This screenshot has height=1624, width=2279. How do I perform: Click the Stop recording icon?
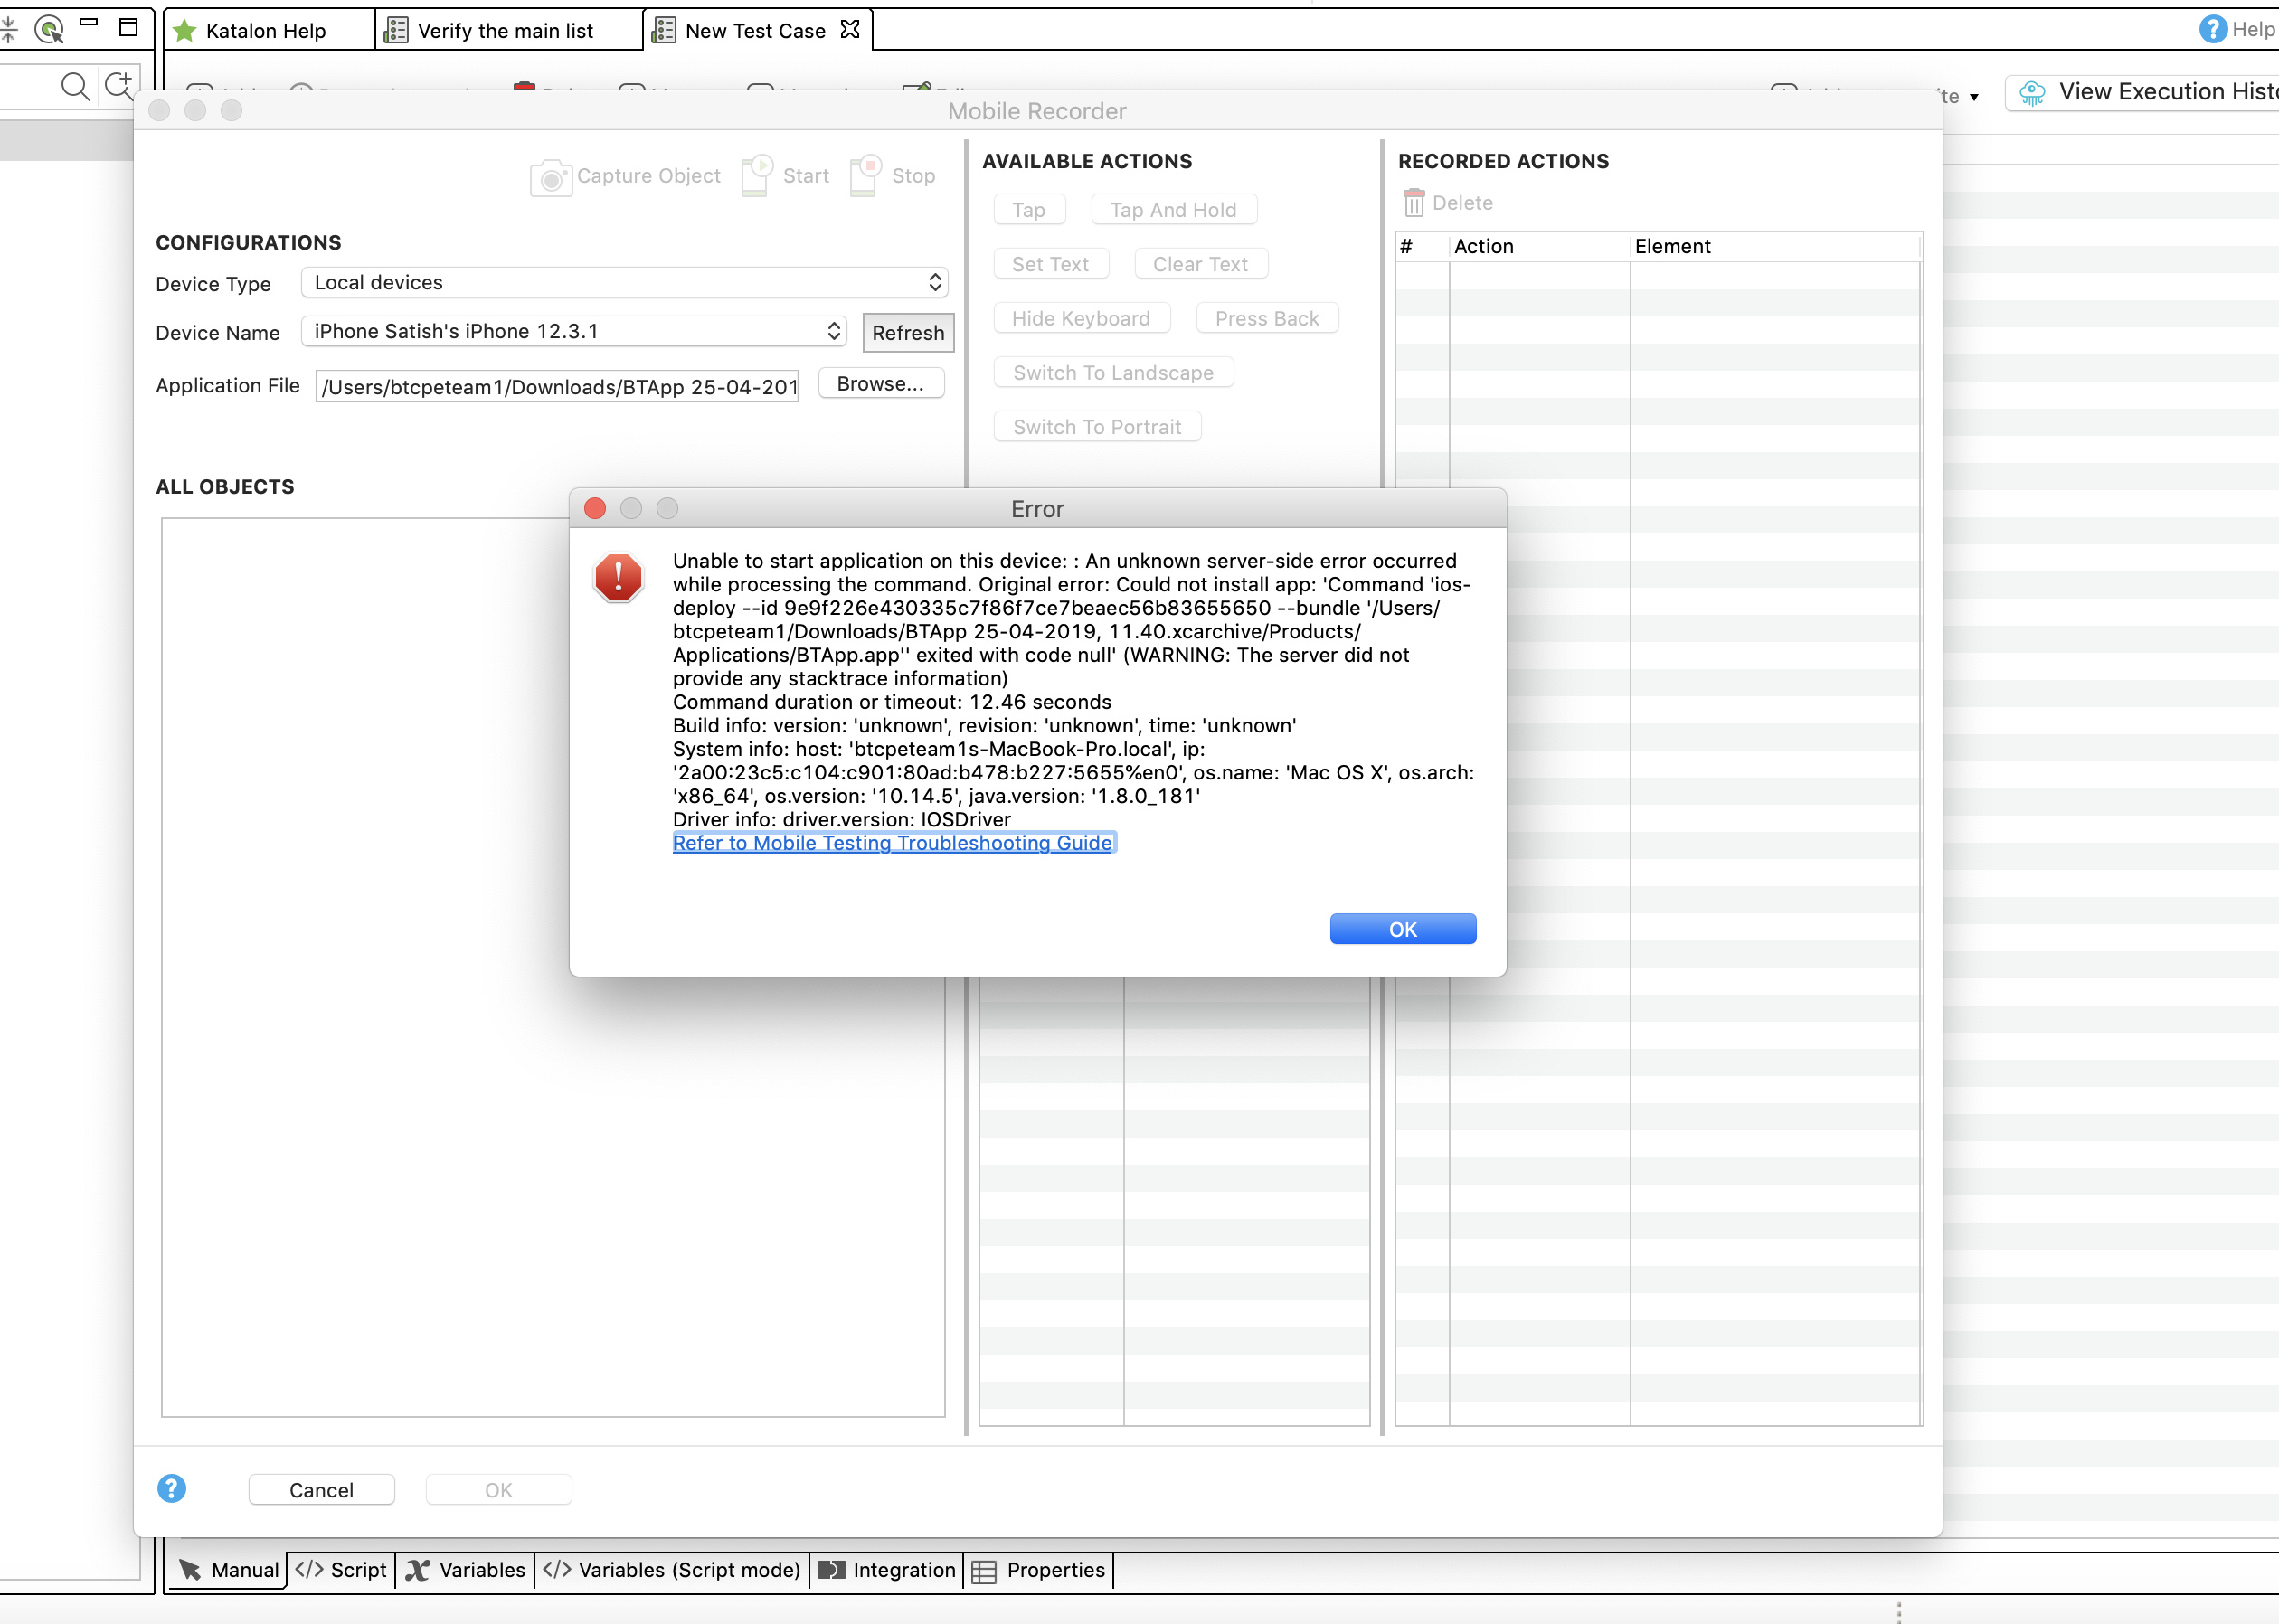866,175
